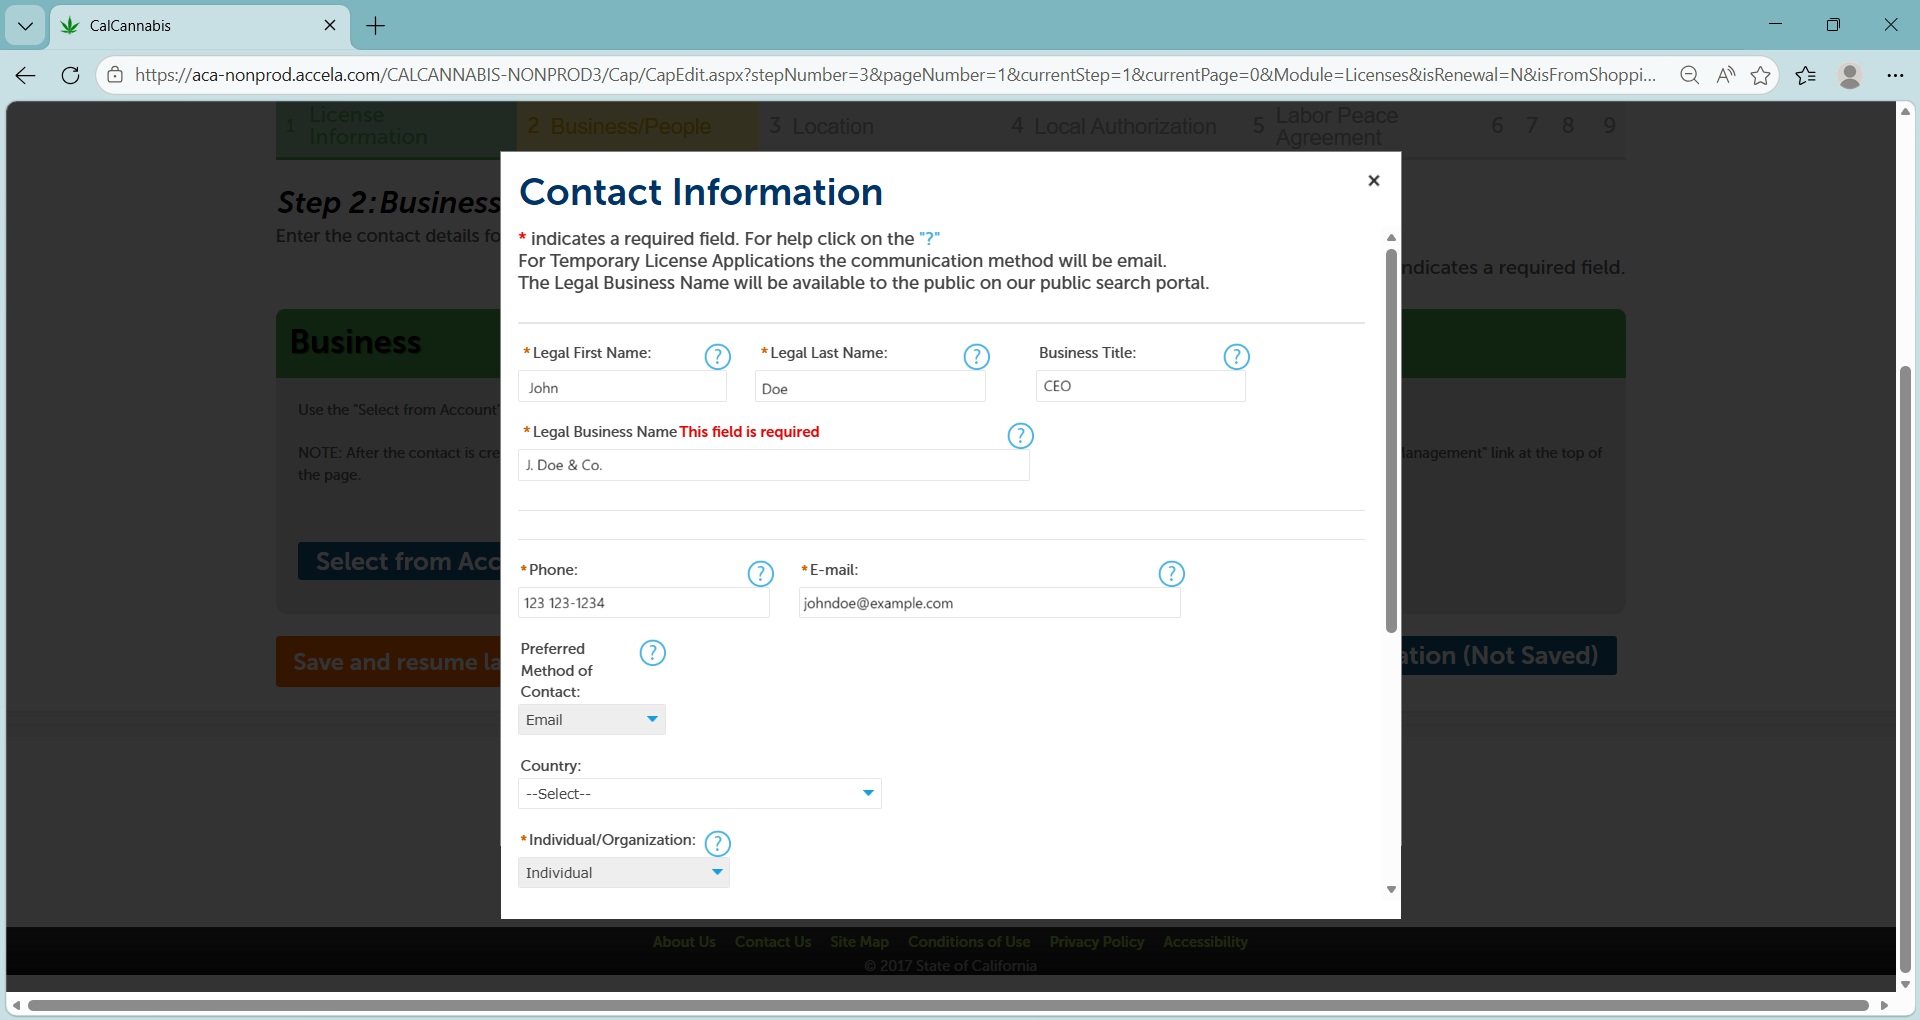Viewport: 1920px width, 1020px height.
Task: Click the Phone number field
Action: click(x=644, y=603)
